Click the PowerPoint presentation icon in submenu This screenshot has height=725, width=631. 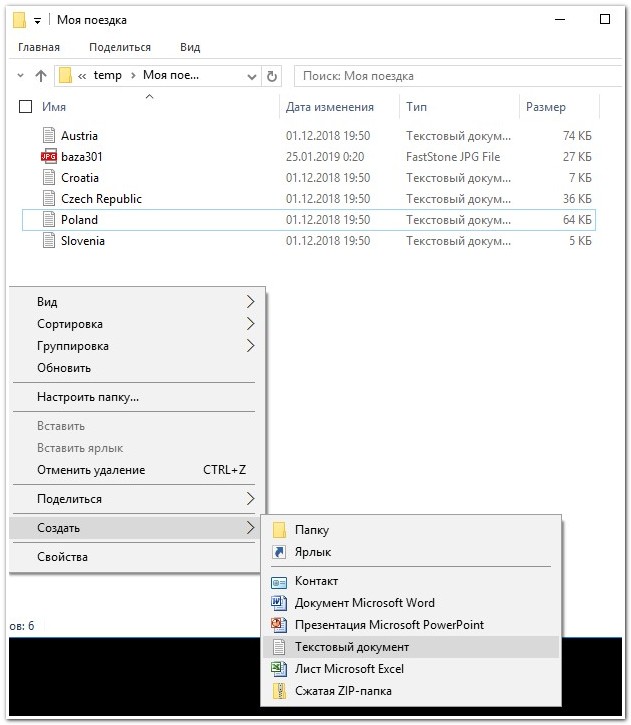coord(279,625)
